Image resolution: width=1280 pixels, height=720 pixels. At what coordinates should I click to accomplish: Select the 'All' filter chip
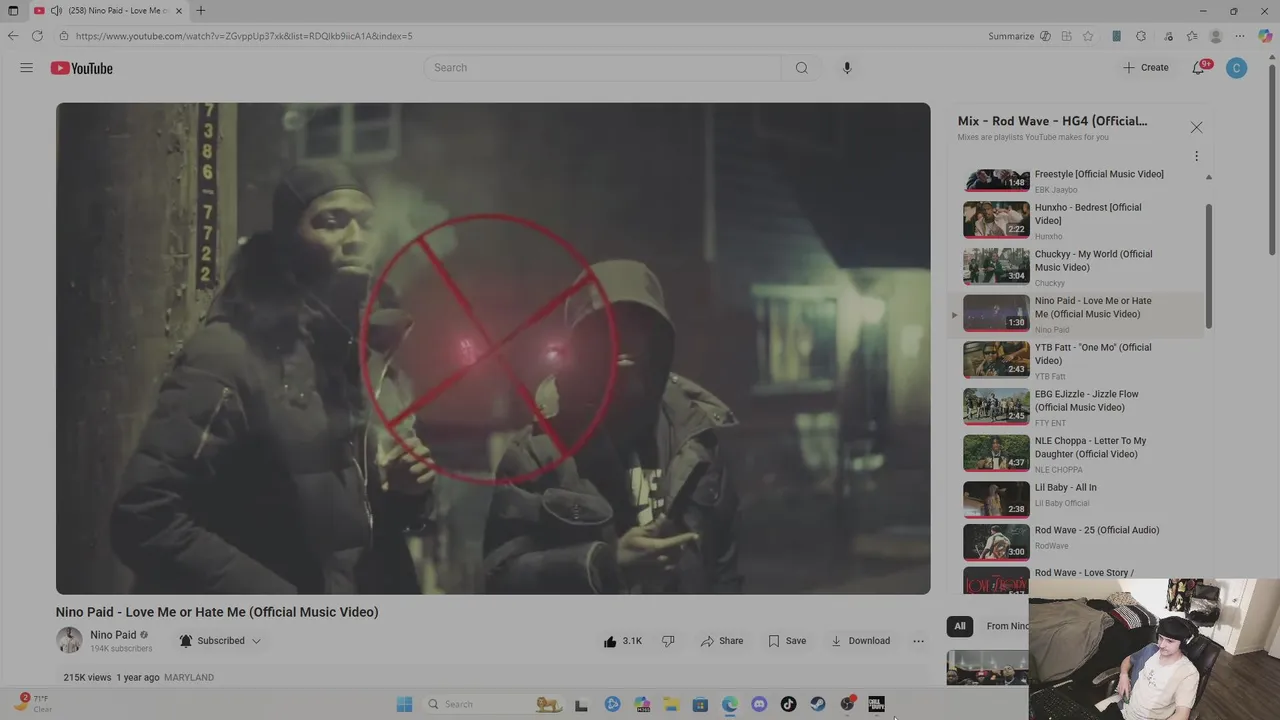coord(960,626)
